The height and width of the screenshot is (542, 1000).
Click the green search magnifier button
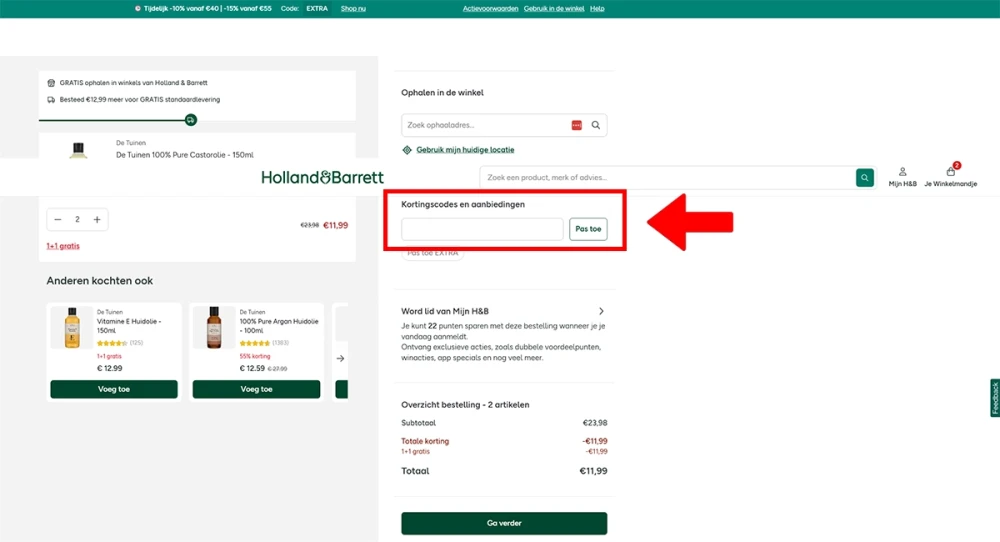(864, 178)
